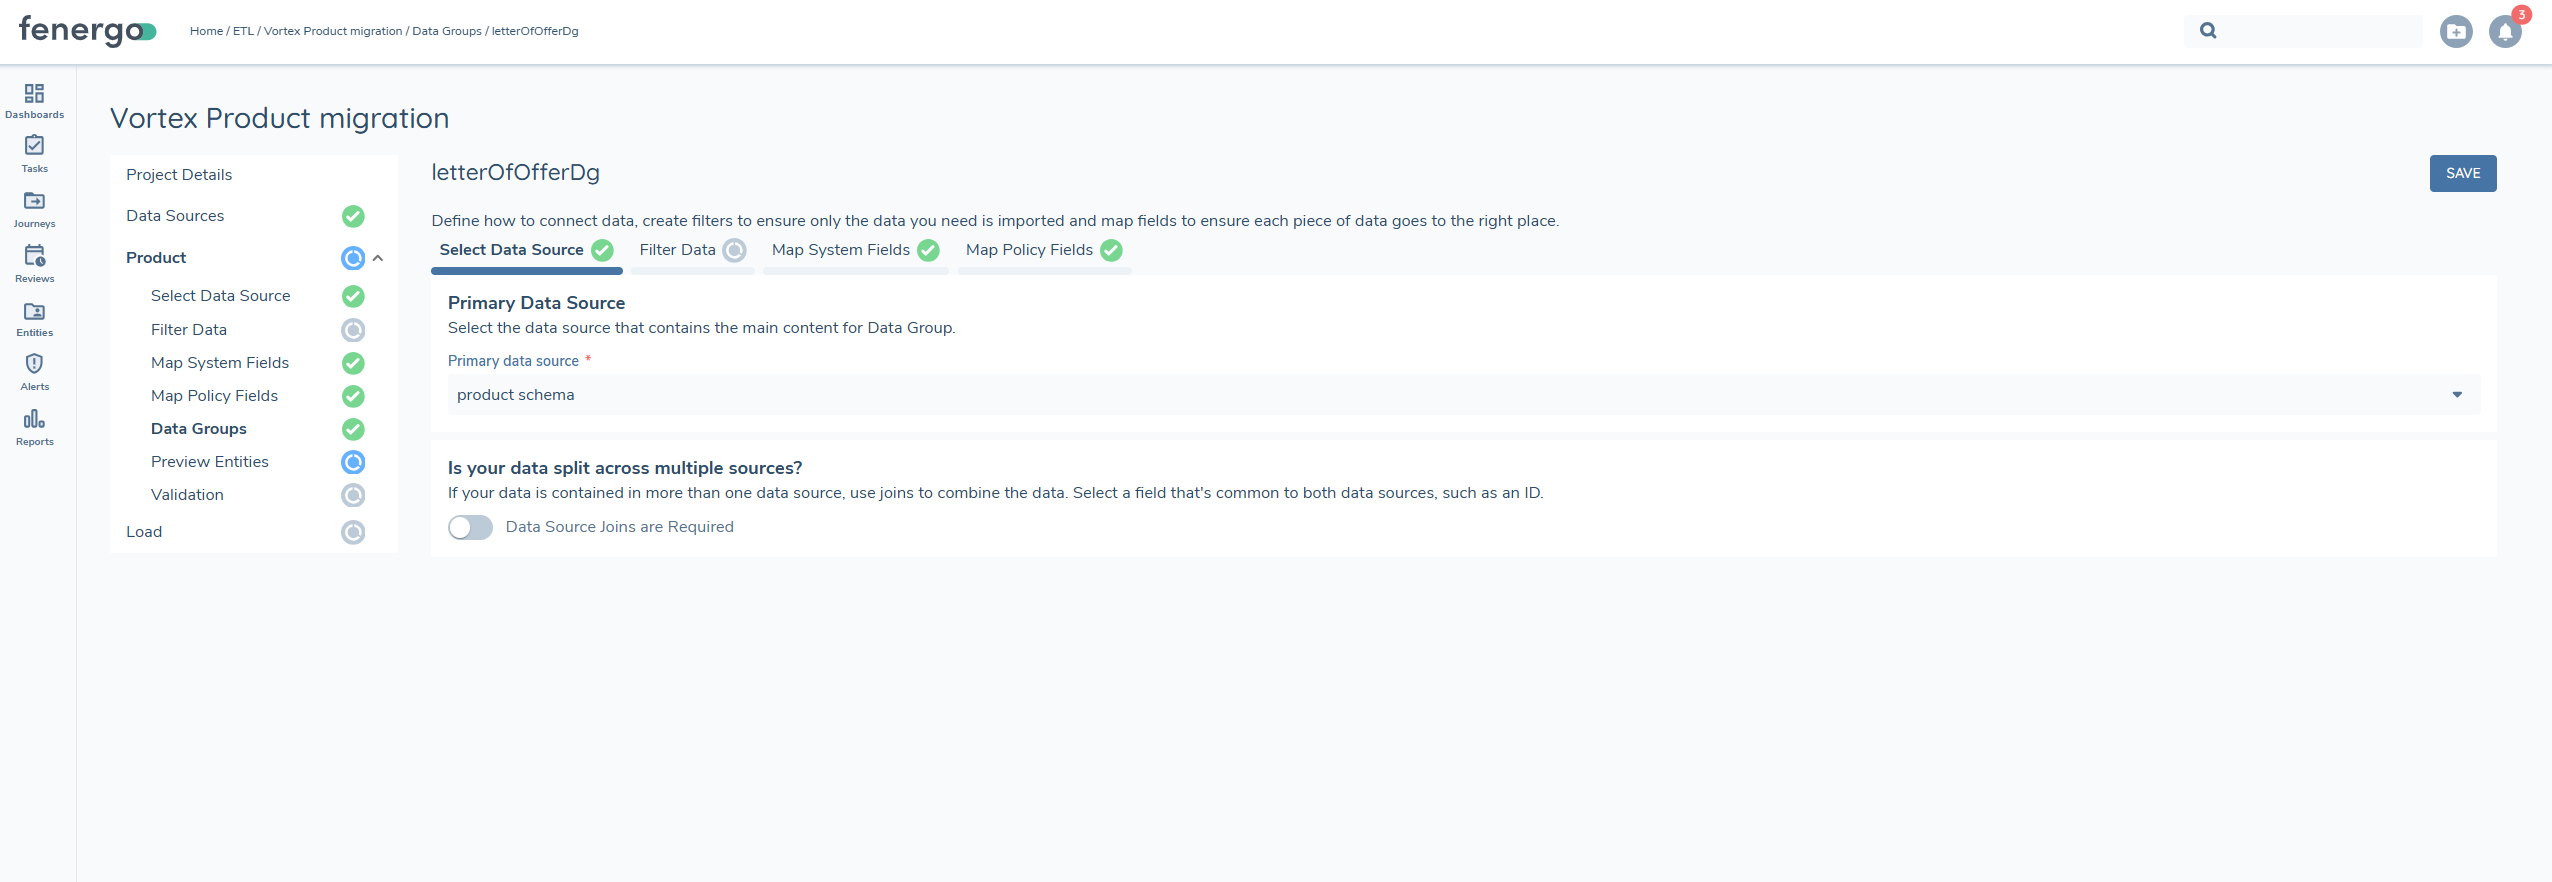Click the status icon beside sidebar Filter Data
The width and height of the screenshot is (2552, 882).
click(x=353, y=330)
